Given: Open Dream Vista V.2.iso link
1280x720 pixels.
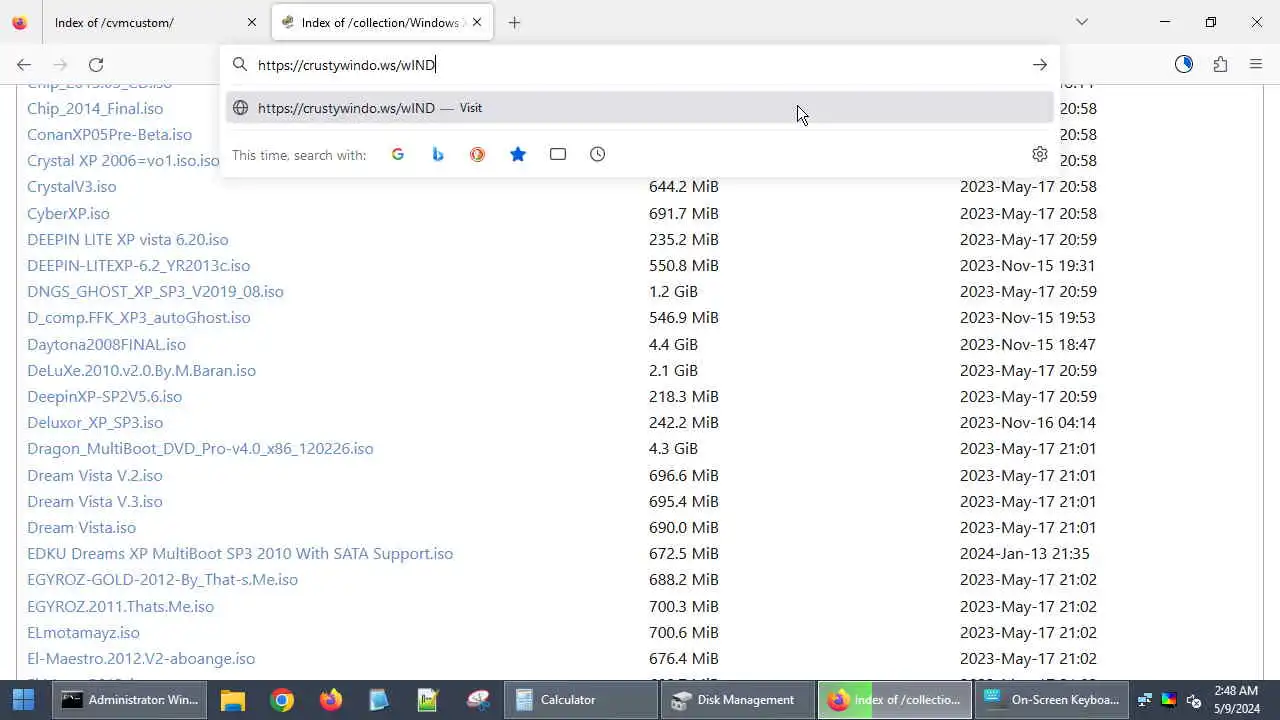Looking at the screenshot, I should 95,475.
